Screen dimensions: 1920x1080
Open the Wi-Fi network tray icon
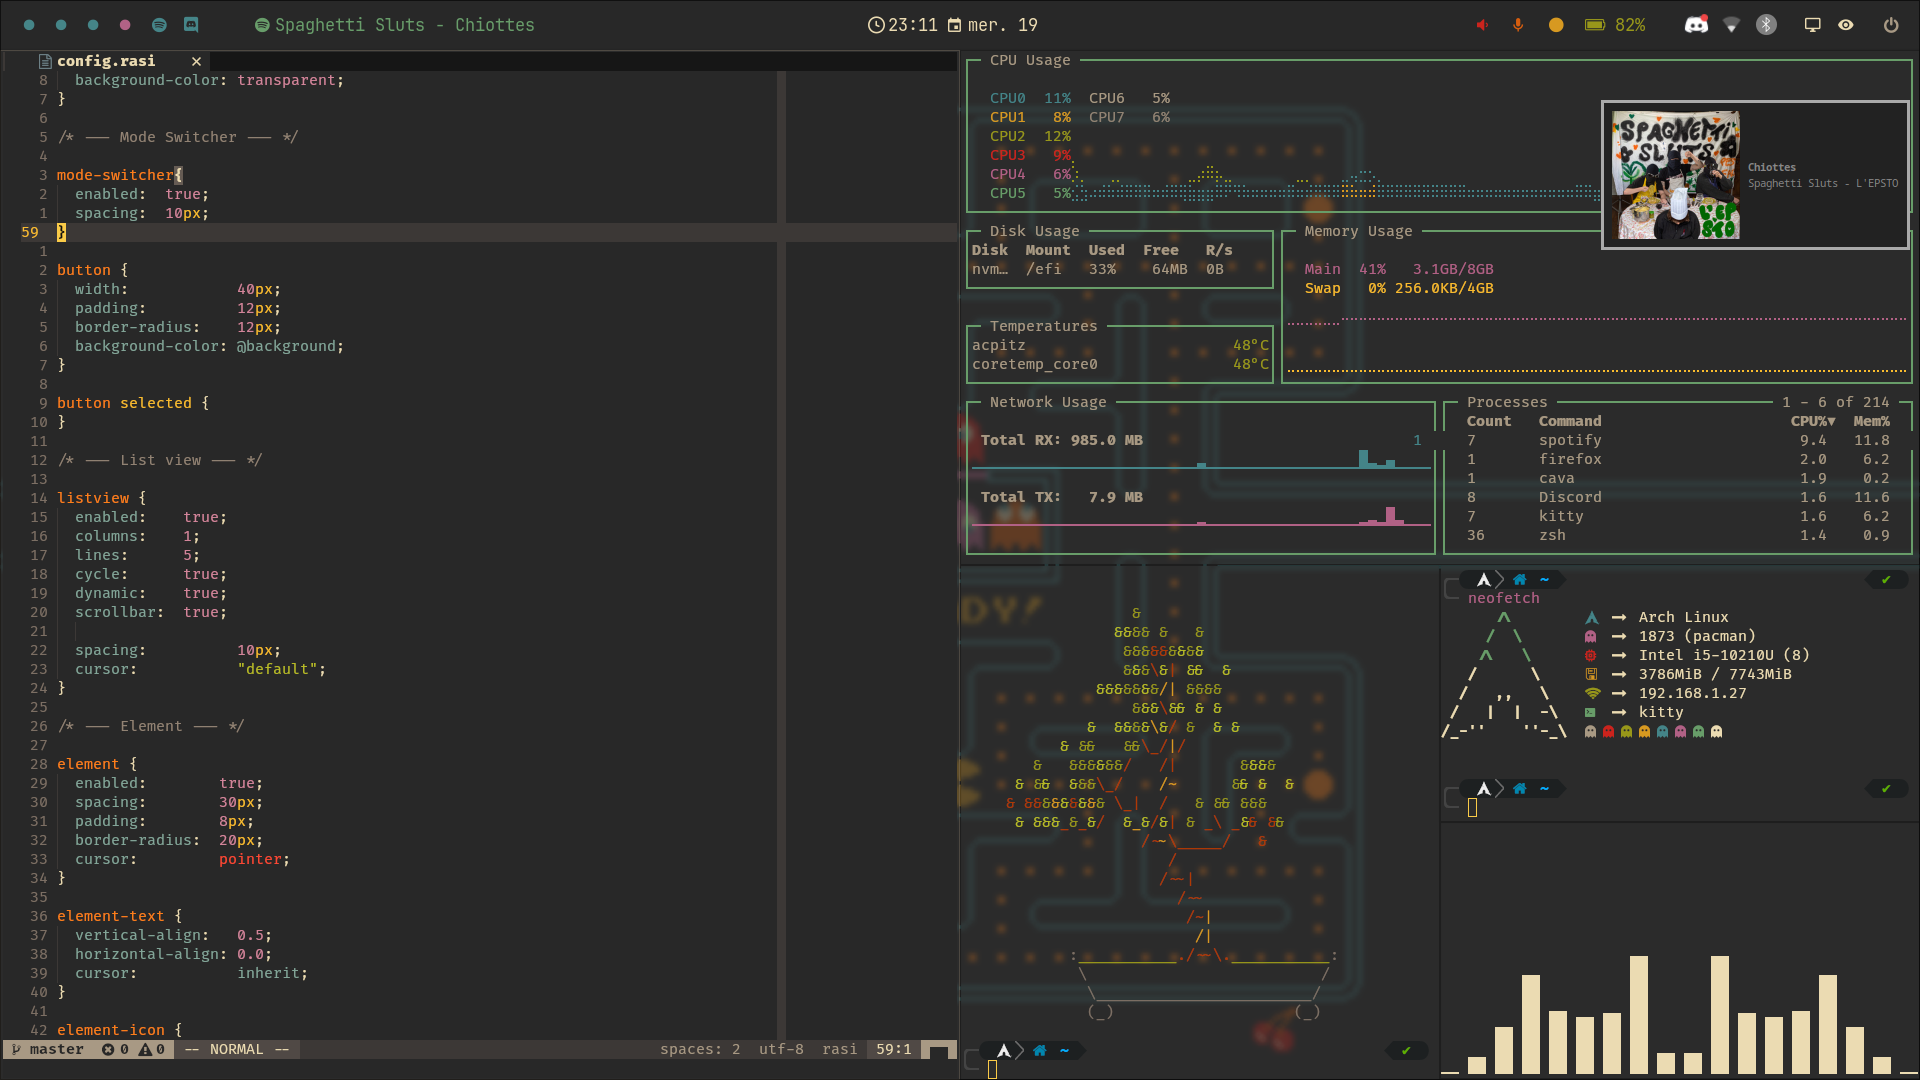[x=1732, y=25]
